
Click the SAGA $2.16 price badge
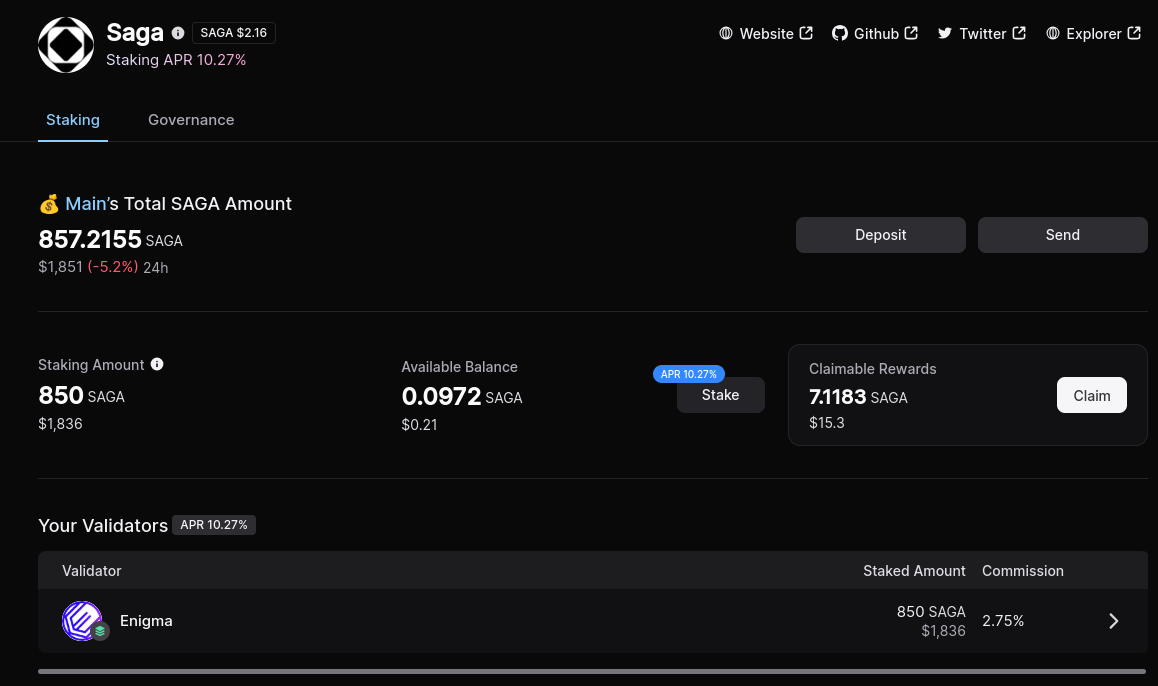(x=233, y=32)
